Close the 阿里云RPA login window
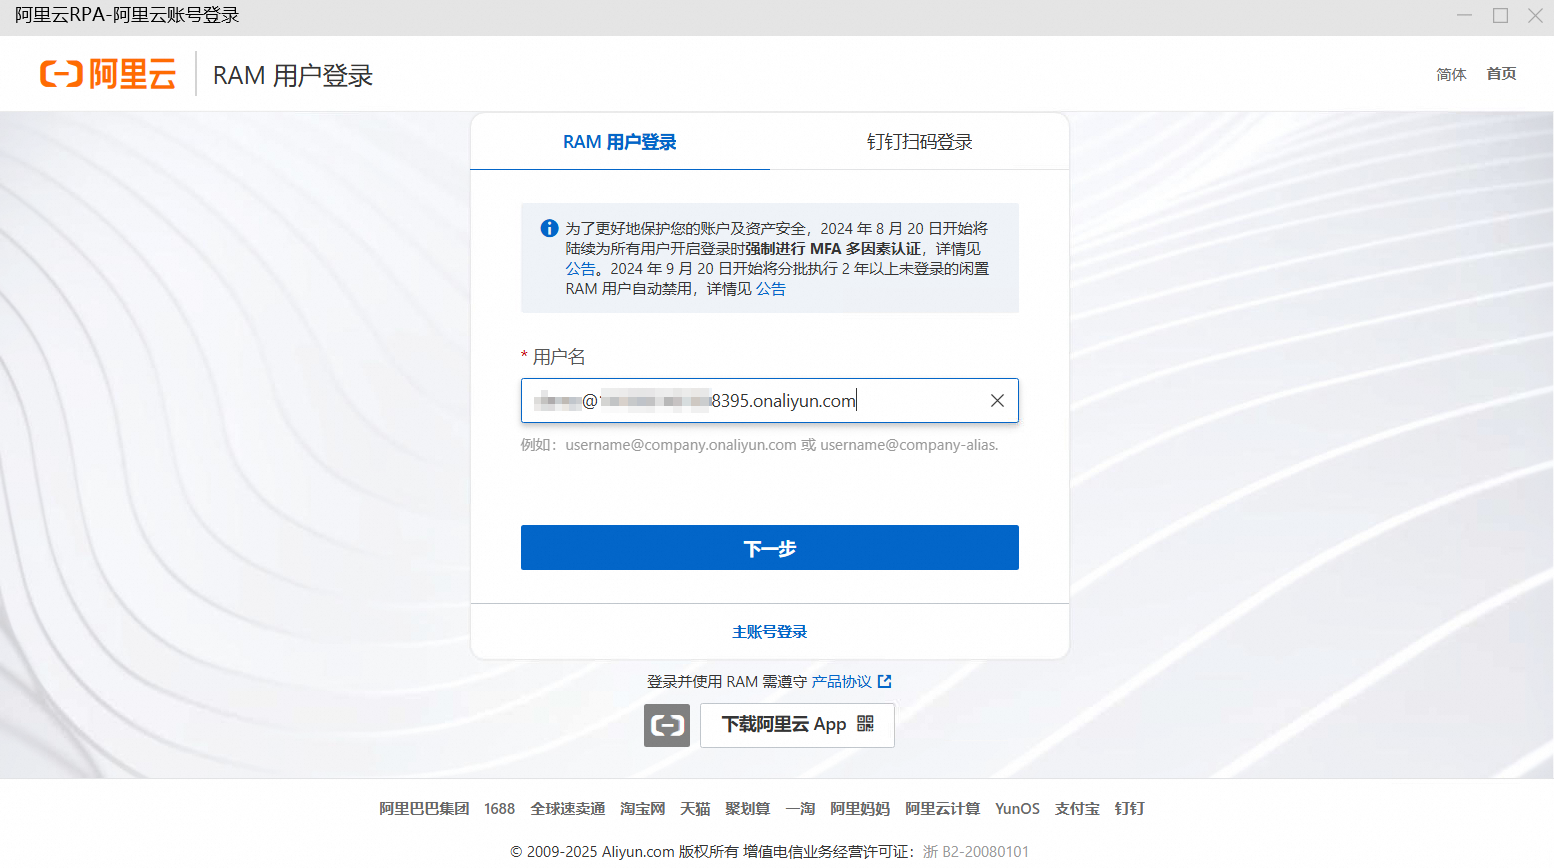Viewport: 1554px width, 868px height. 1535,15
